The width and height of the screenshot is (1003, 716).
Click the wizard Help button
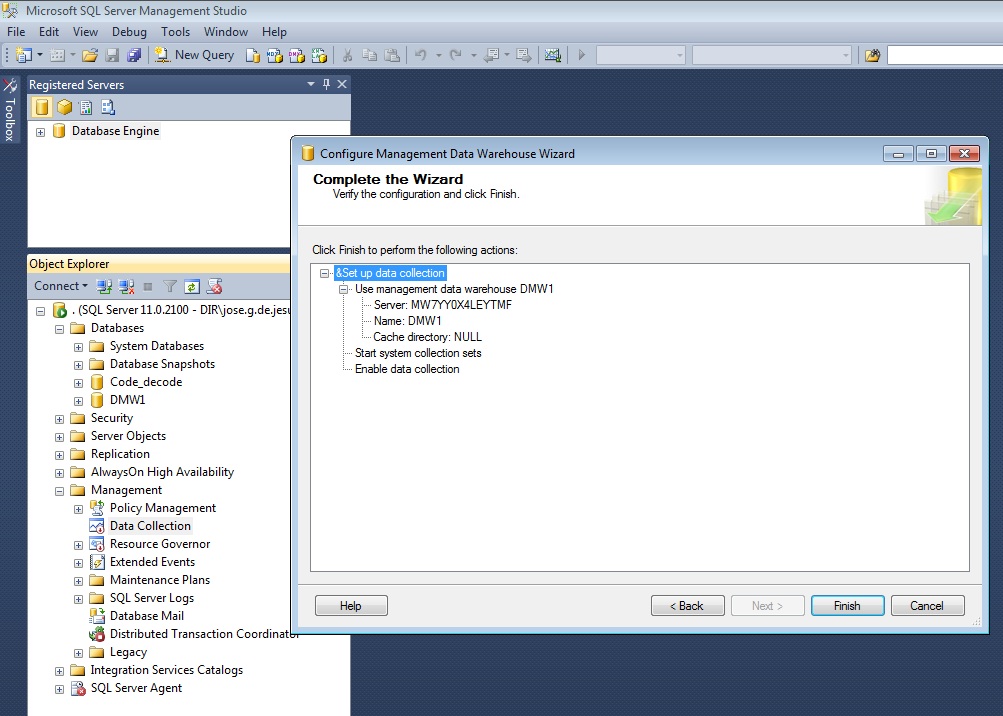(351, 605)
